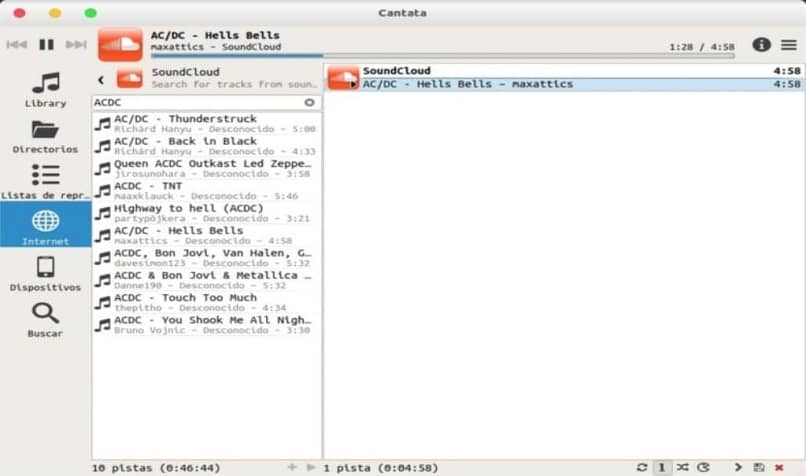Toggle repeat mode

[x=642, y=467]
